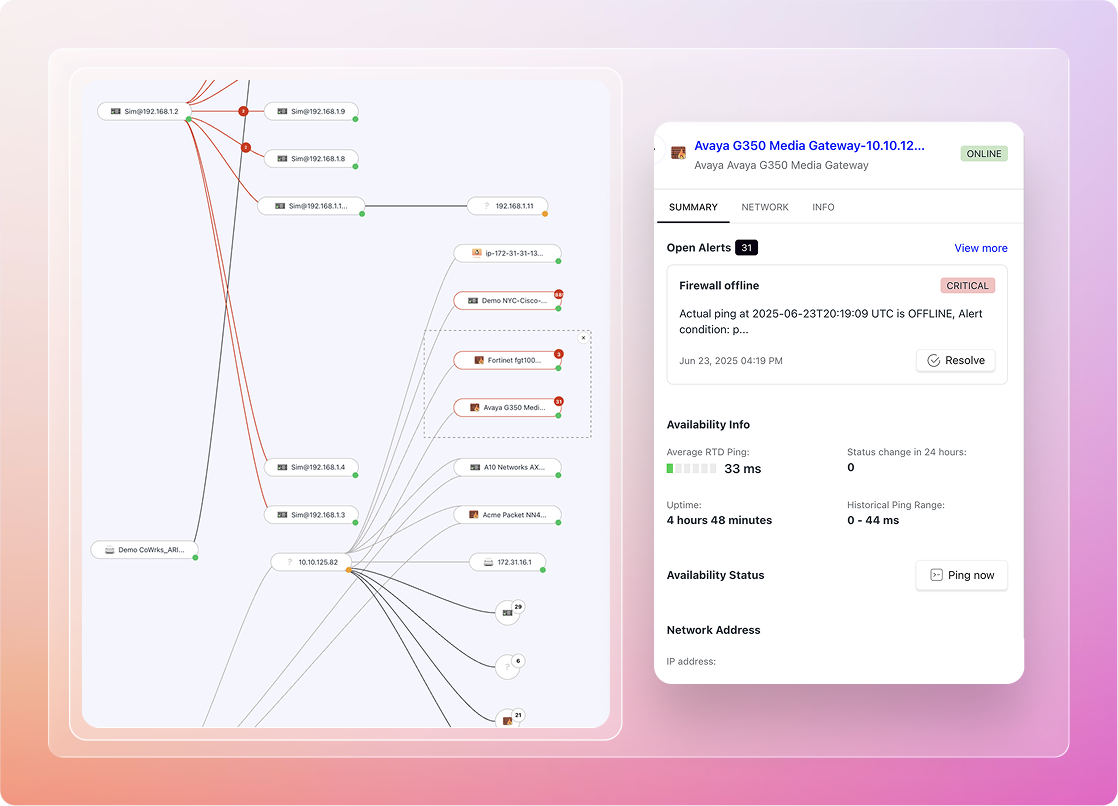Click the red alert badge 31 on Avaya node
The width and height of the screenshot is (1118, 806).
(559, 401)
